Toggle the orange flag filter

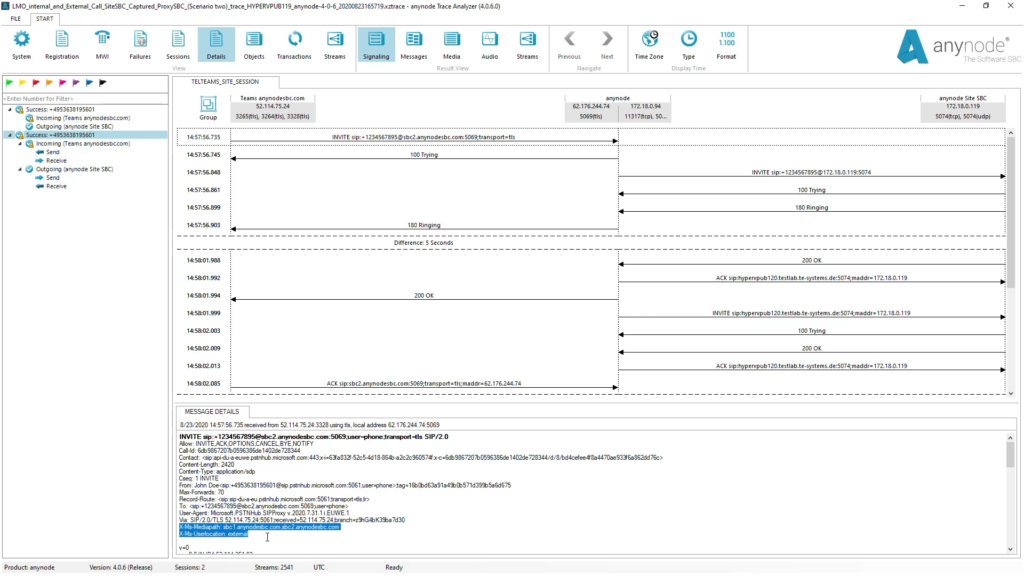point(49,83)
